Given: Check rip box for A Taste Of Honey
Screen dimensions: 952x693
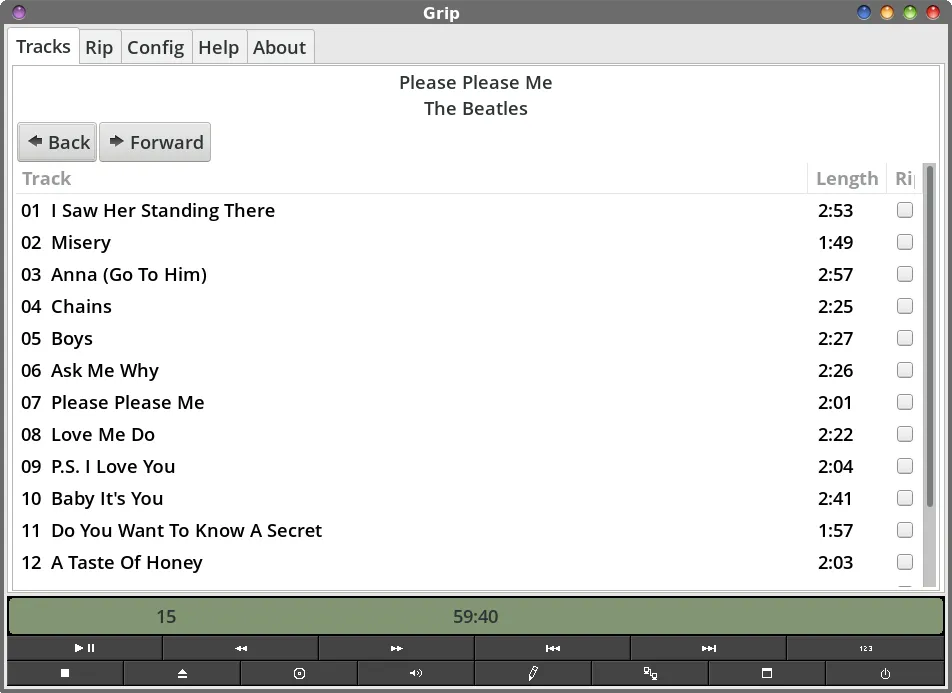Looking at the screenshot, I should (x=905, y=562).
